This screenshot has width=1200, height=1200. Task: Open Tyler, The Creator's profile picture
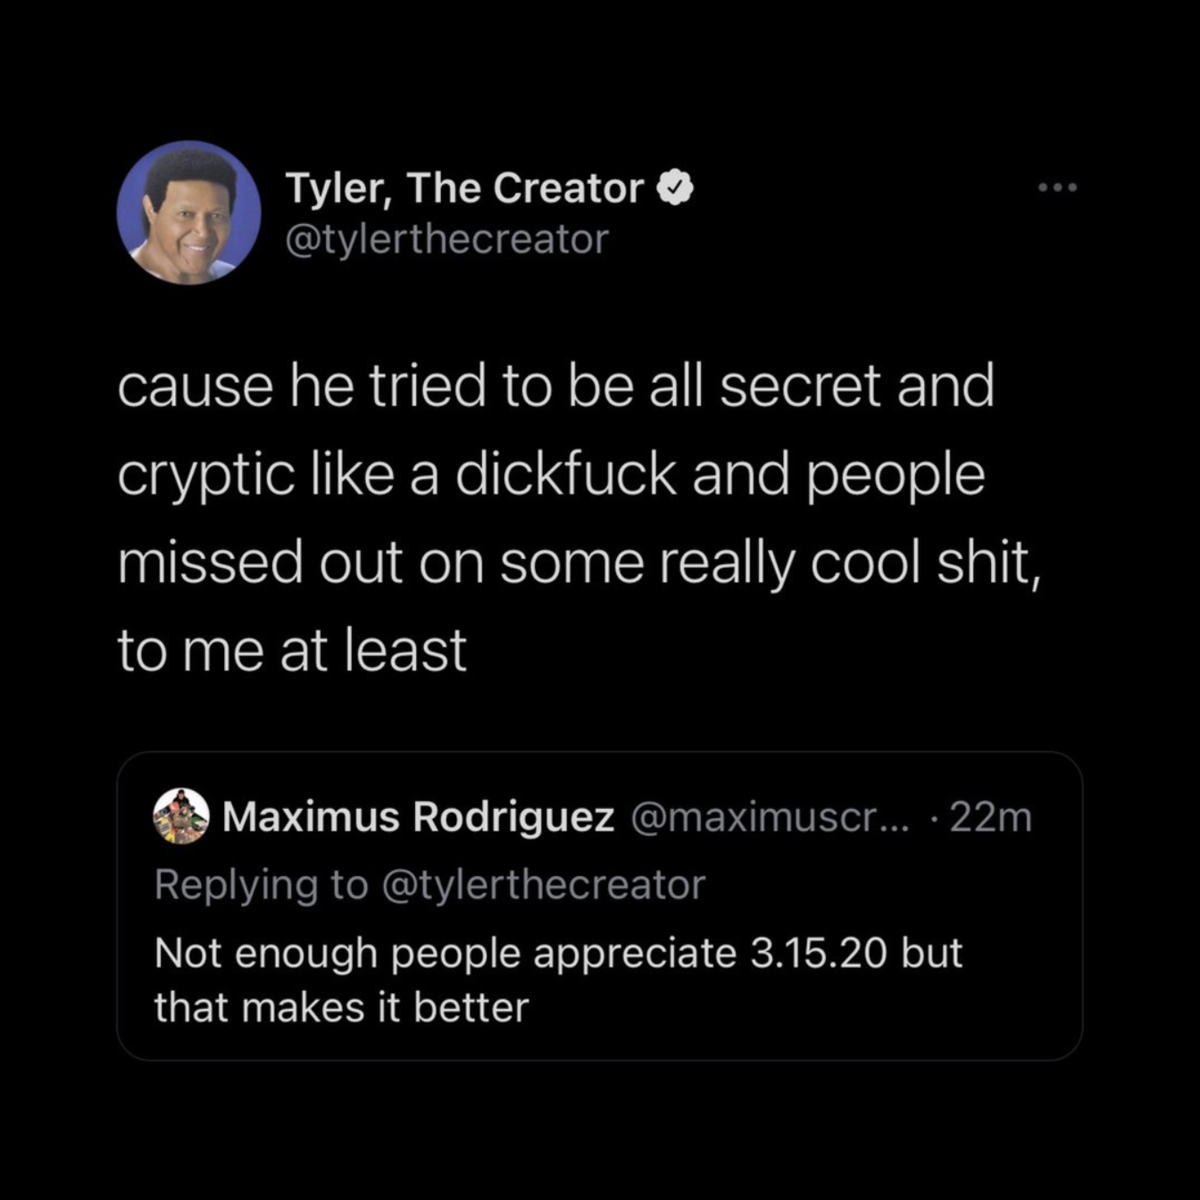coord(189,213)
